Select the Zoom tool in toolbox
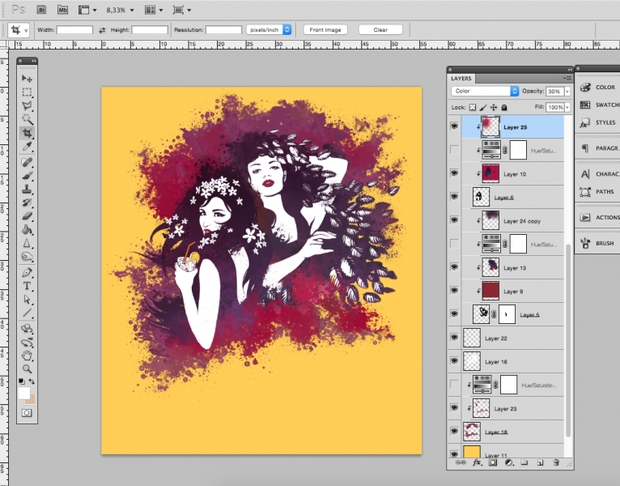Screen dimensions: 620x486 pyautogui.click(x=28, y=368)
